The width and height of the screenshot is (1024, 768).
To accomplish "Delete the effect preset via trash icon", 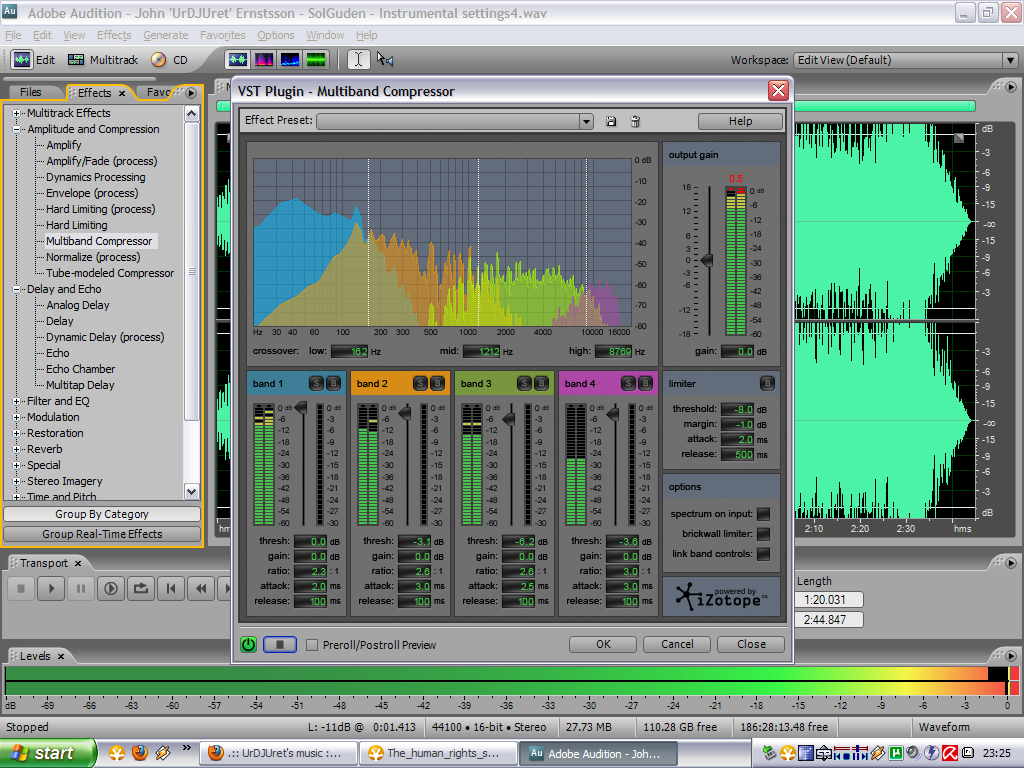I will (x=634, y=121).
